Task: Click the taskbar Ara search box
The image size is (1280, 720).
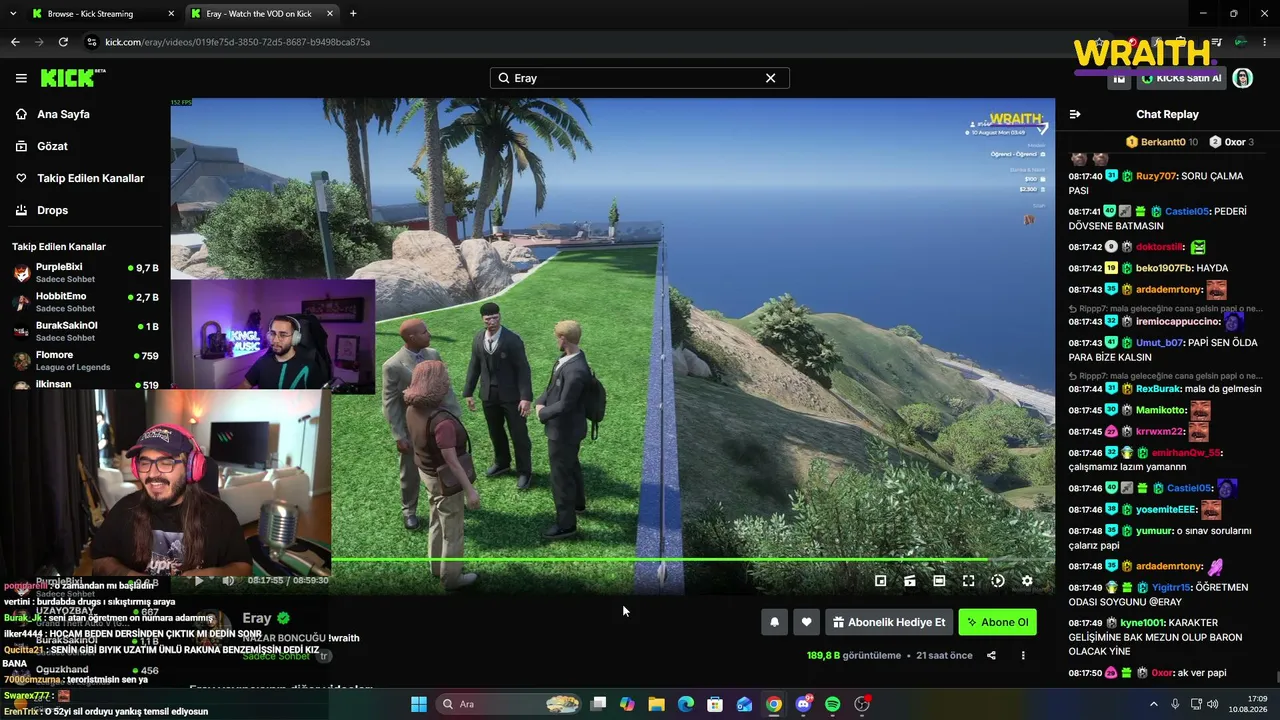Action: pyautogui.click(x=508, y=704)
